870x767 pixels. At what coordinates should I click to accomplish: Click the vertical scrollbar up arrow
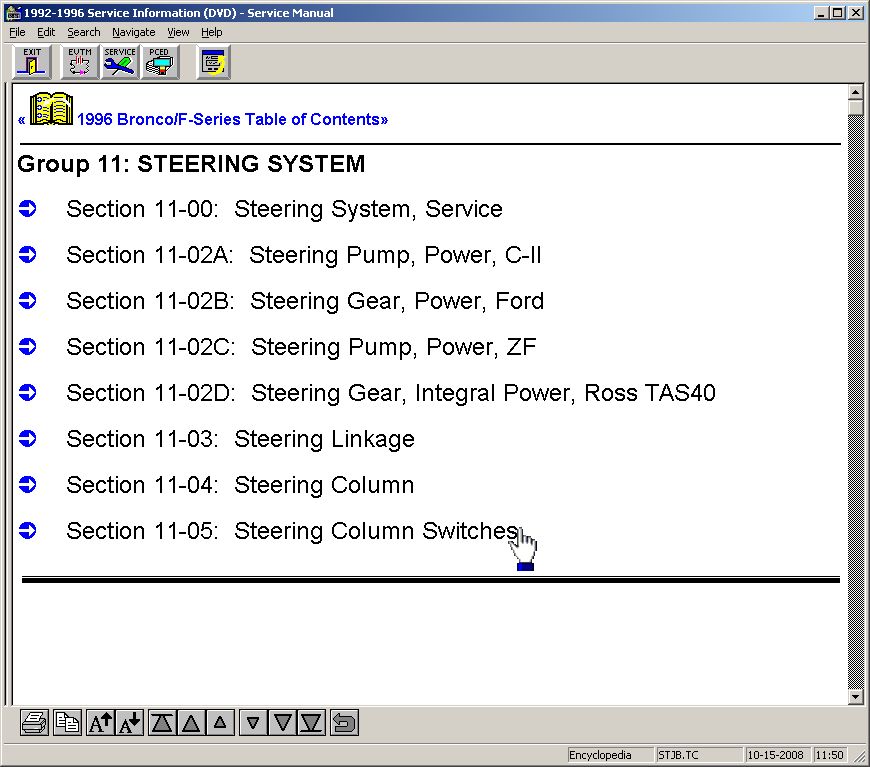click(855, 92)
